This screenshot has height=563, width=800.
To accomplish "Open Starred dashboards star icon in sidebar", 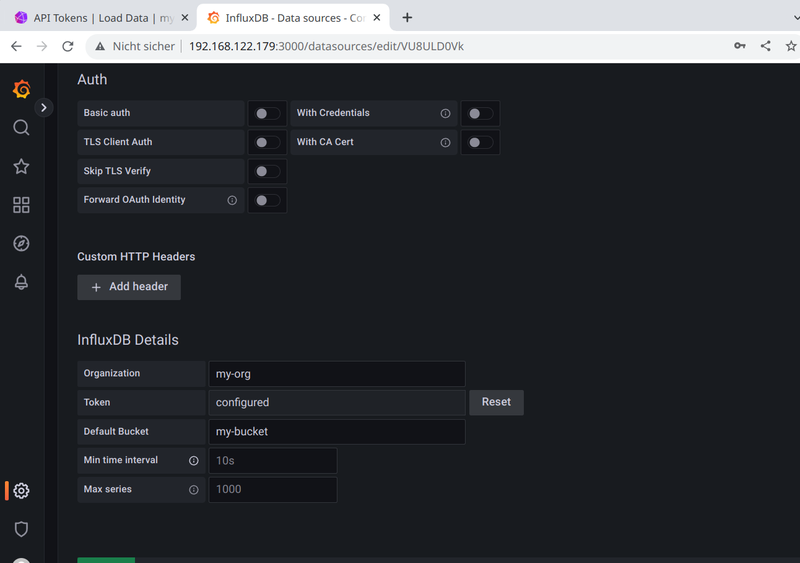I will coord(21,166).
